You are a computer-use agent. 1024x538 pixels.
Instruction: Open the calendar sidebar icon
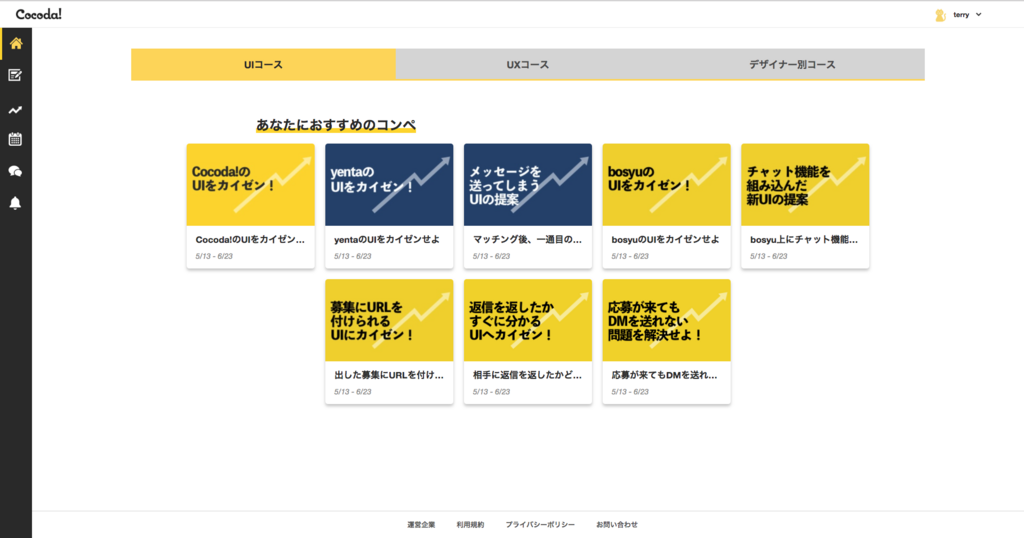(x=15, y=139)
